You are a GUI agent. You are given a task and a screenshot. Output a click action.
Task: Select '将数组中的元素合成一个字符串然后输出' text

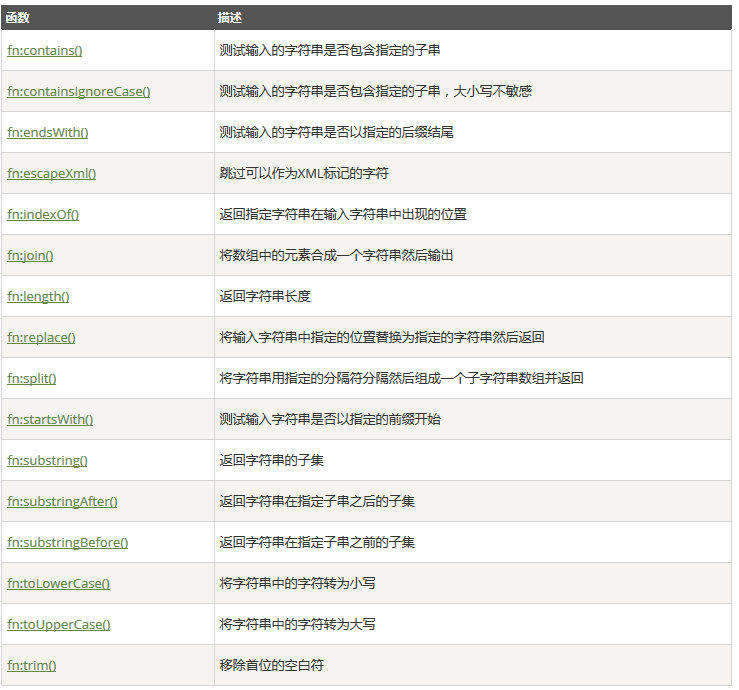coord(336,255)
